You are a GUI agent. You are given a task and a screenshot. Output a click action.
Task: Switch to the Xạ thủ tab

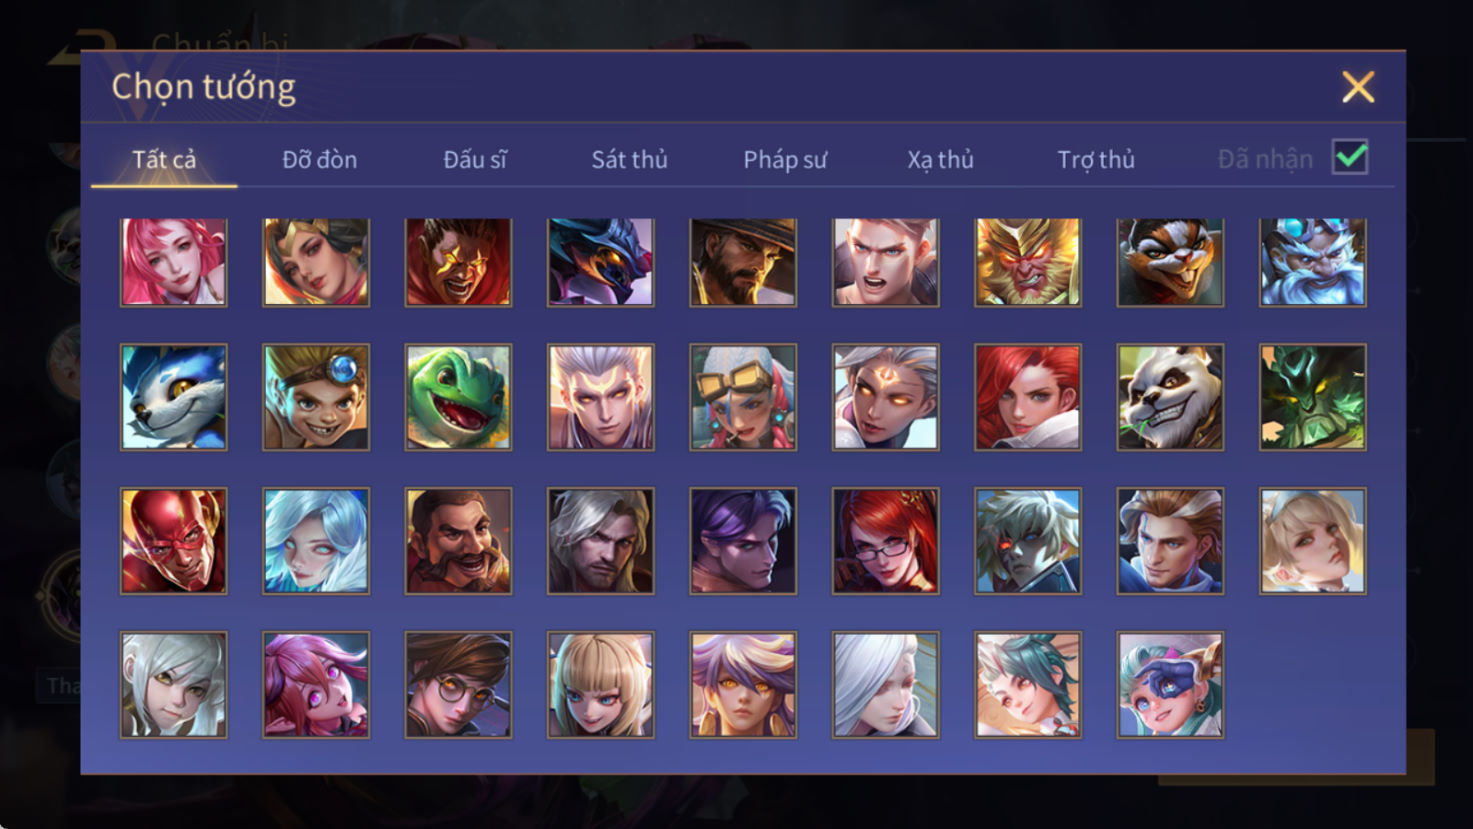coord(940,160)
